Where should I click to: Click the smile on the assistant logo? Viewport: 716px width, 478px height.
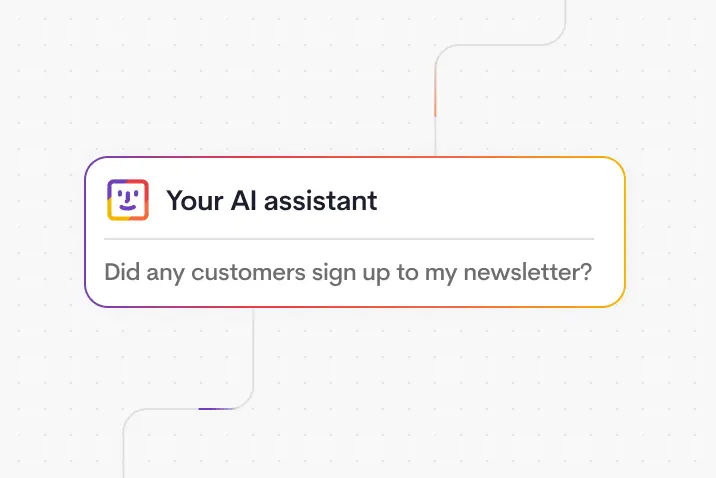point(128,208)
